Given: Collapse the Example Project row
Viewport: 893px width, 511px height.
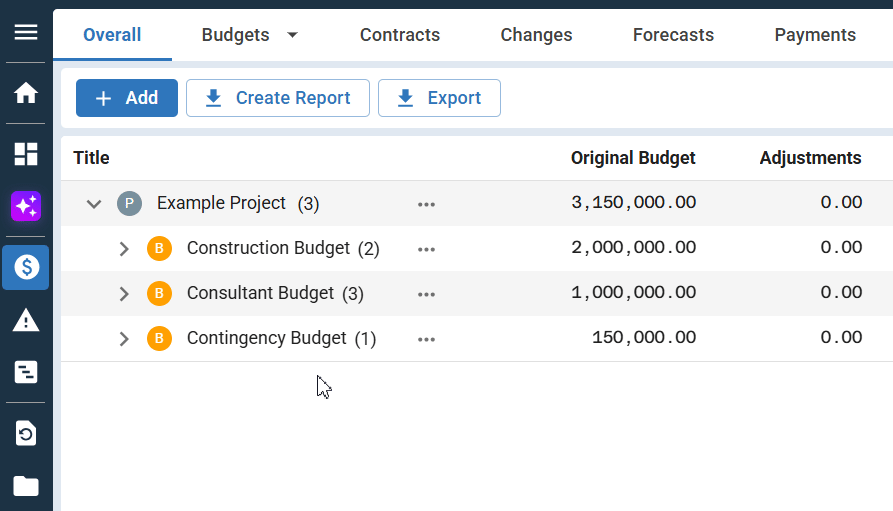Looking at the screenshot, I should tap(94, 204).
